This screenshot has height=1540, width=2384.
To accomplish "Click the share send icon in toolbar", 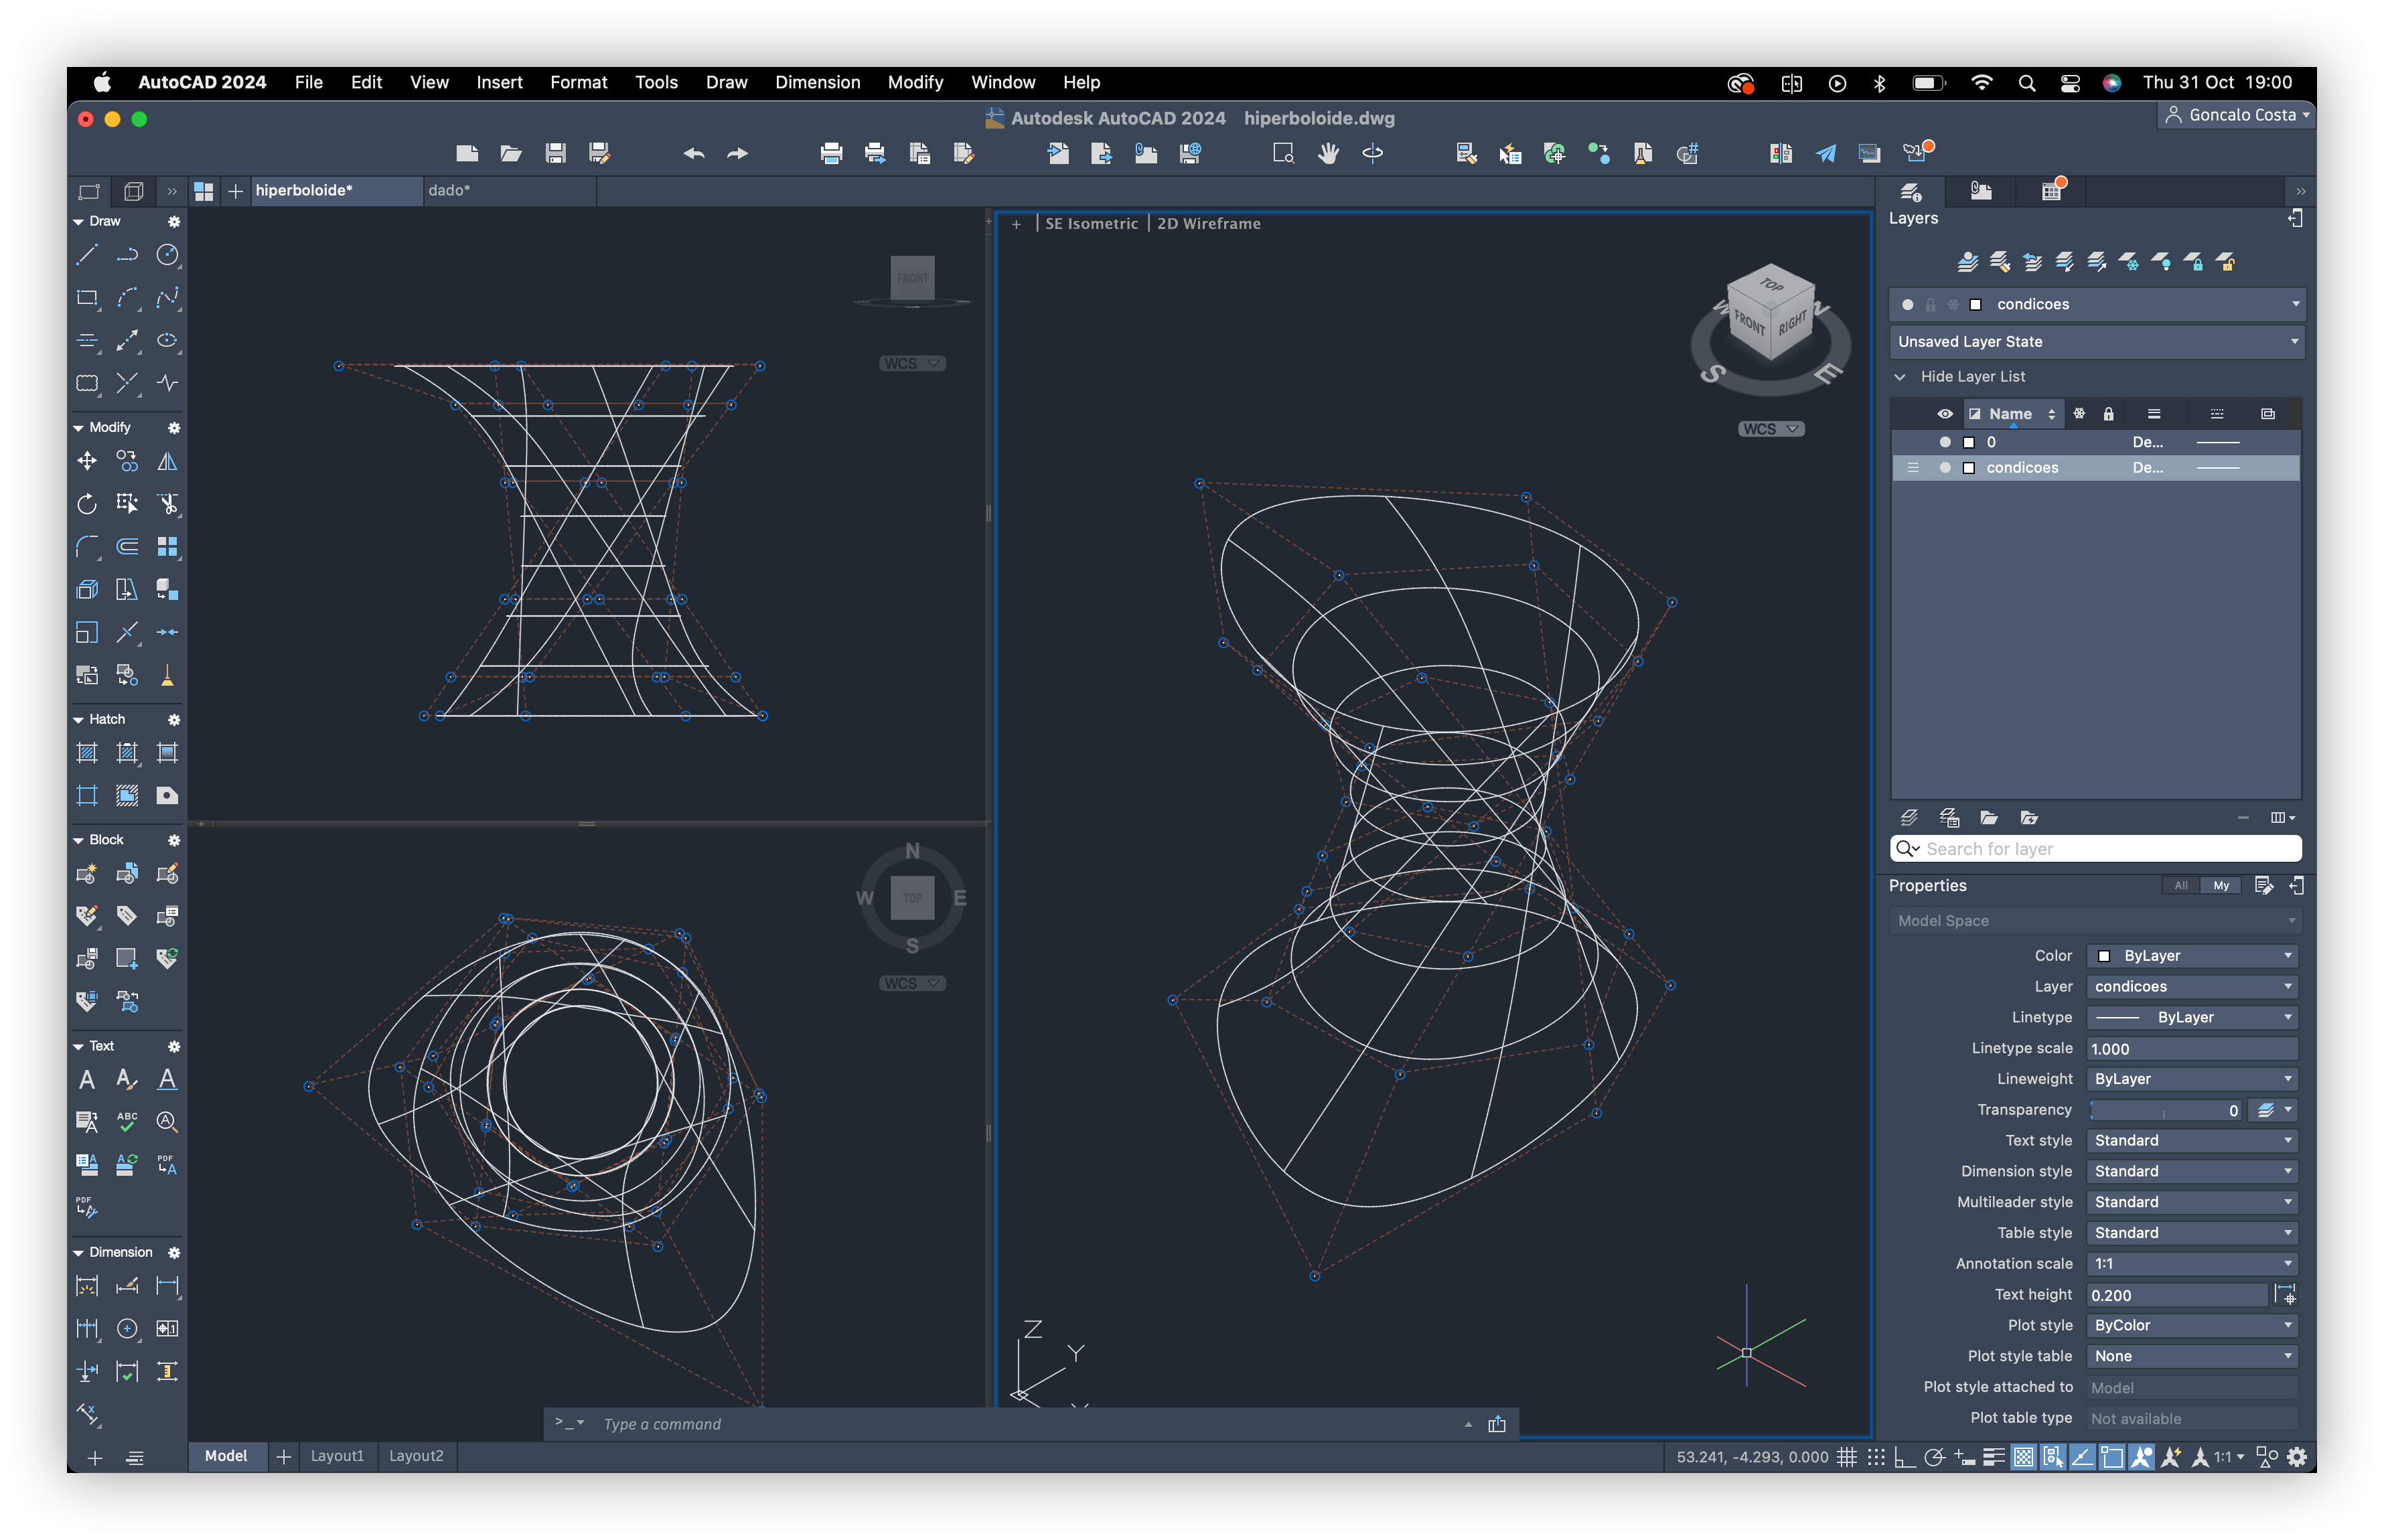I will (1826, 153).
